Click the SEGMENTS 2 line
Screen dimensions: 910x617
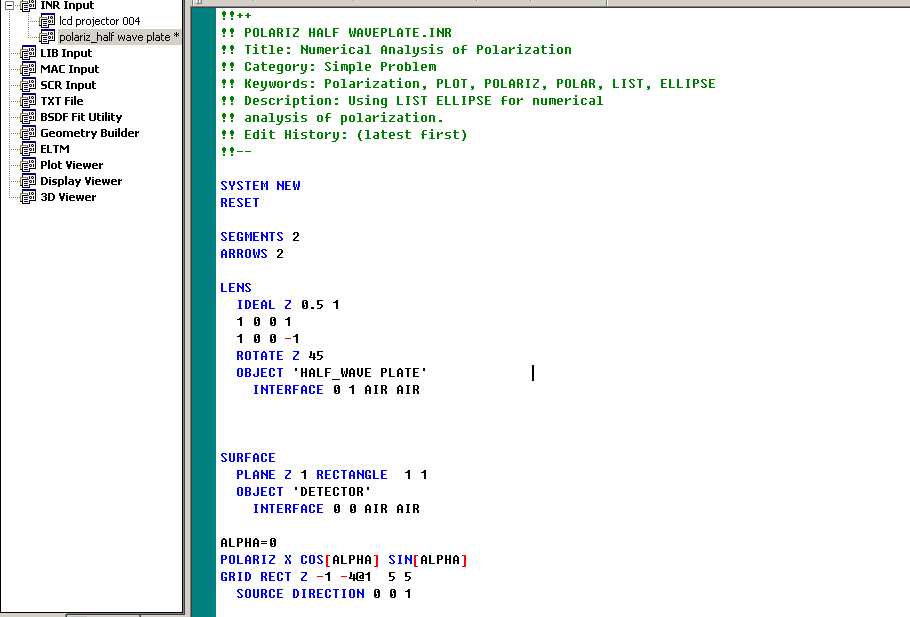pyautogui.click(x=259, y=237)
